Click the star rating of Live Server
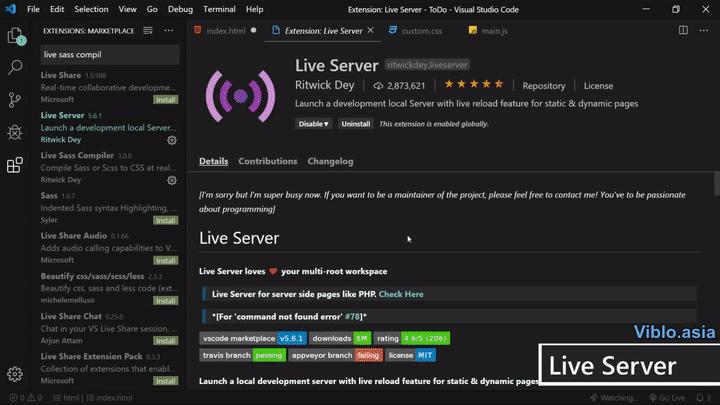The height and width of the screenshot is (405, 720). [x=474, y=84]
